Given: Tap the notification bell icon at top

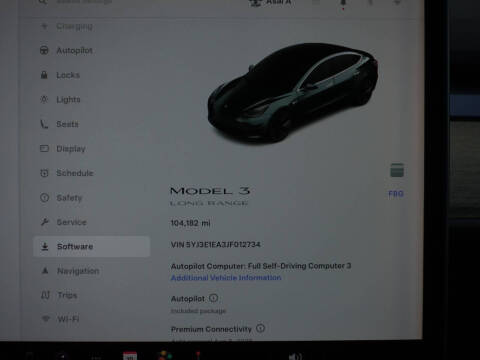Looking at the screenshot, I should pos(343,3).
